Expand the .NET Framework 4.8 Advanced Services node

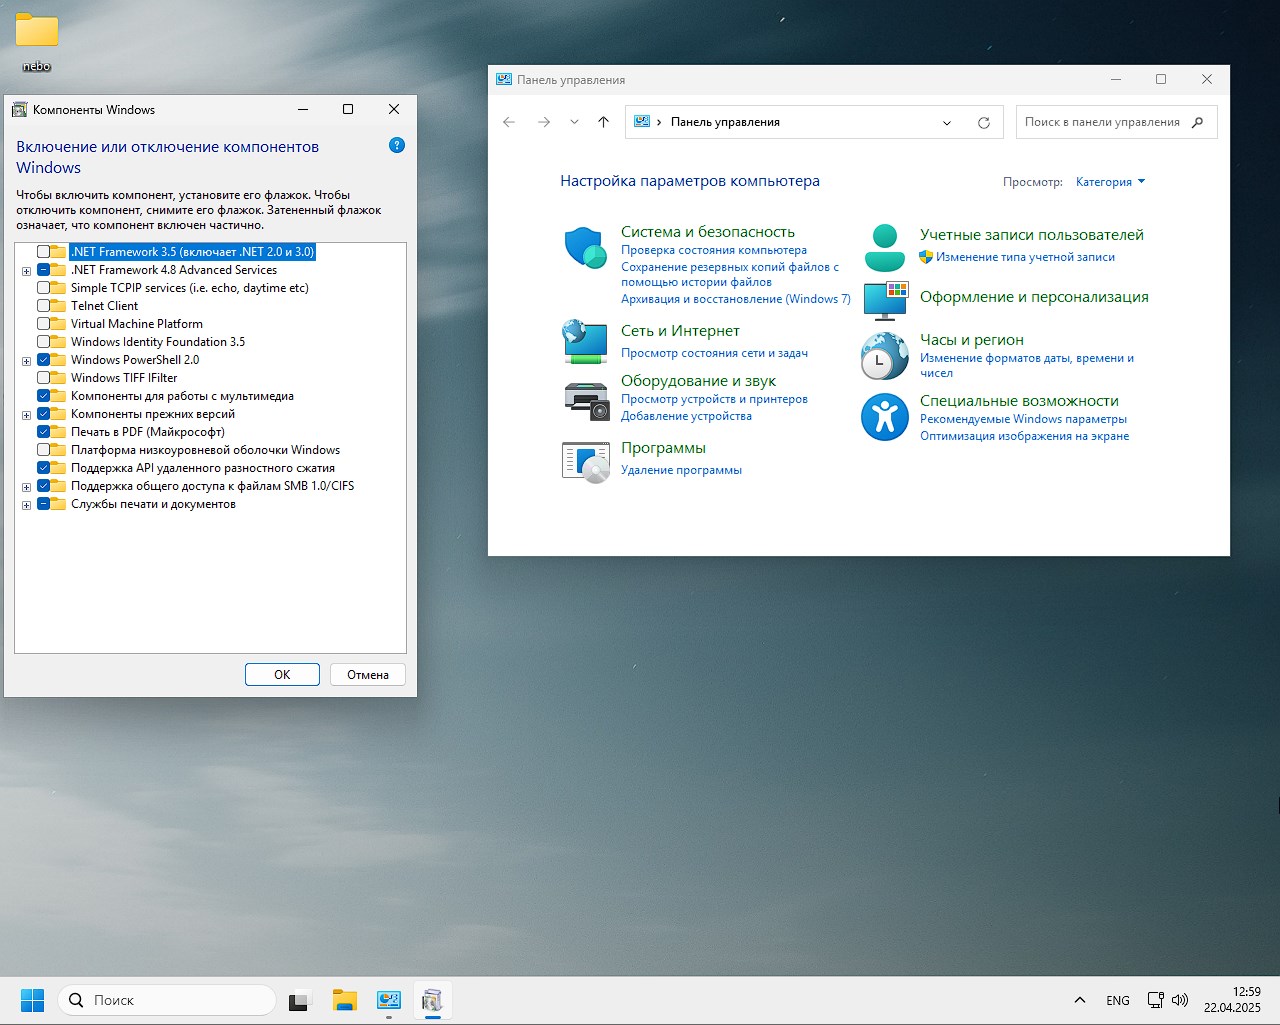pos(27,271)
